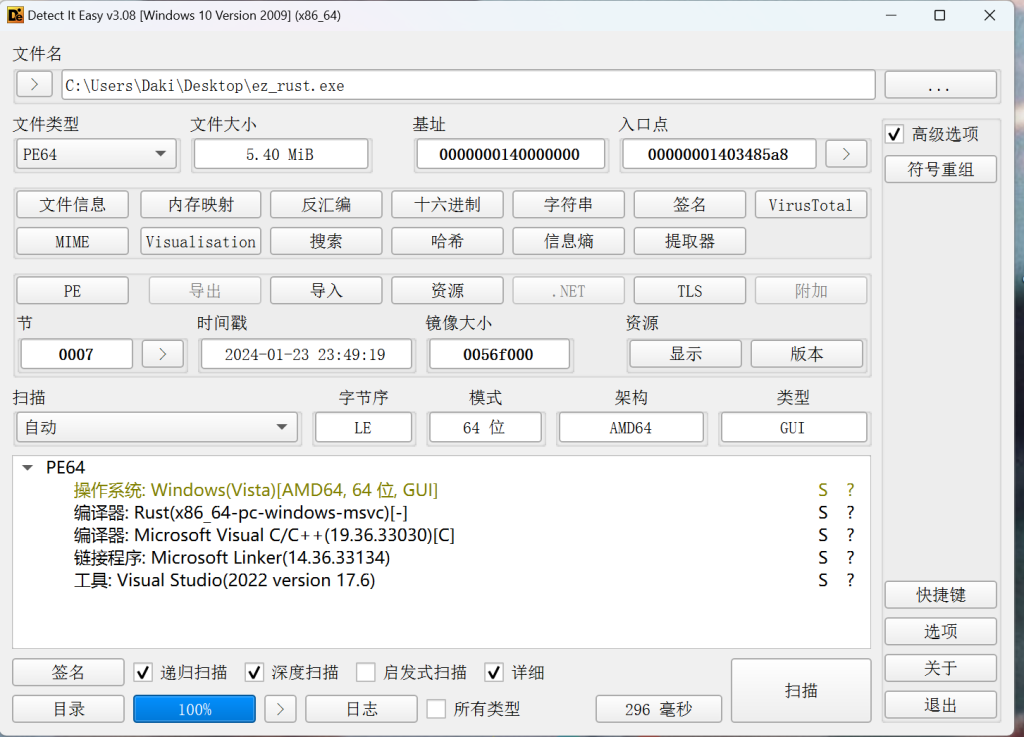Click the arrow button next to progress bar
1024x737 pixels.
[280, 709]
